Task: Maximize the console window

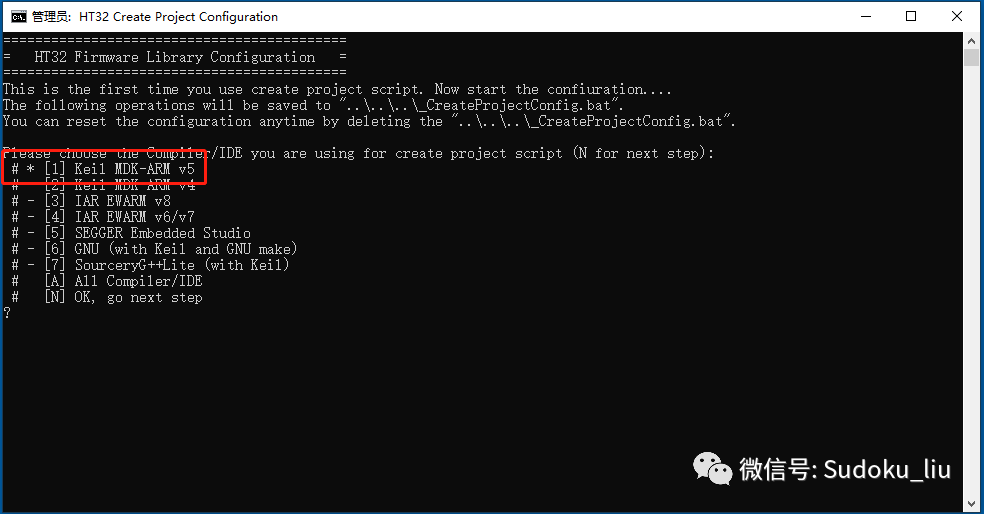Action: click(x=911, y=17)
